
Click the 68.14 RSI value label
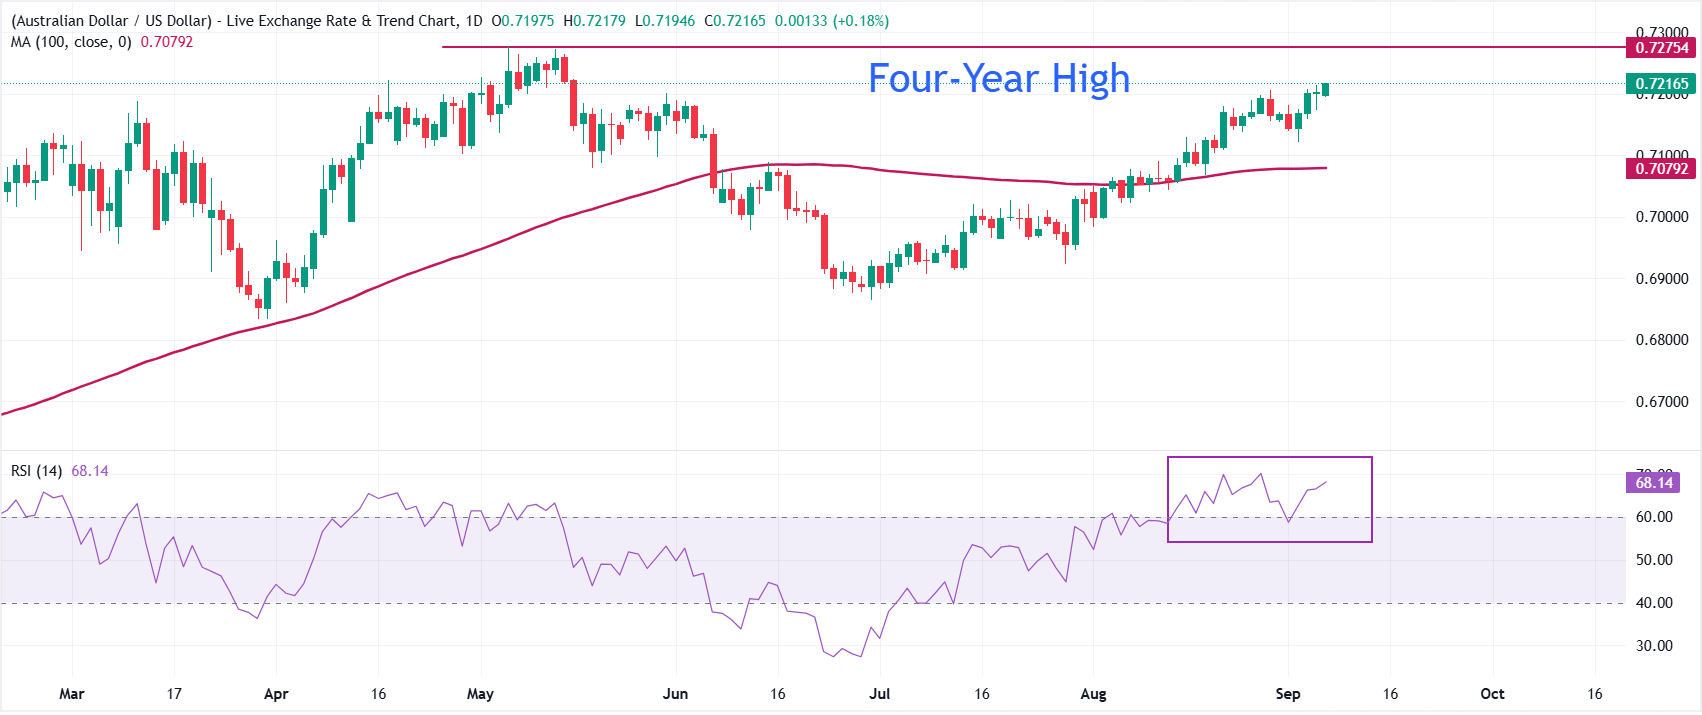[1654, 483]
